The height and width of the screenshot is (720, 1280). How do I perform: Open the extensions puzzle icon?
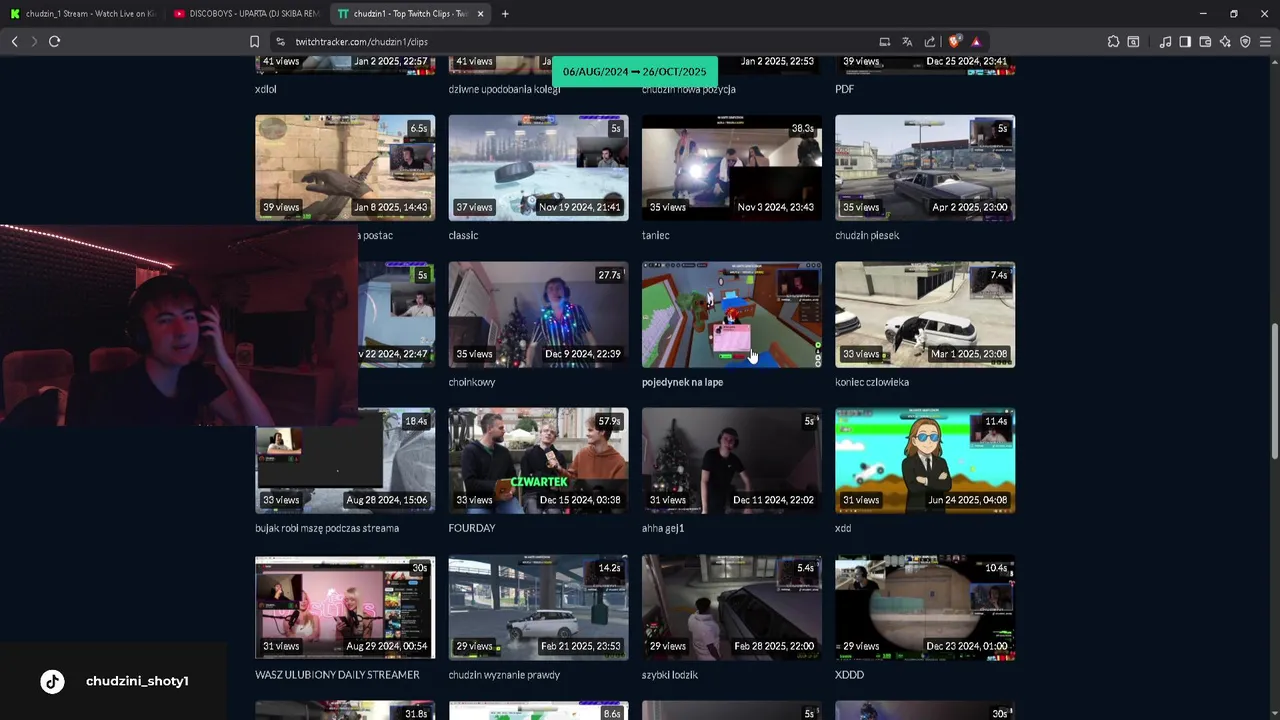point(1113,41)
